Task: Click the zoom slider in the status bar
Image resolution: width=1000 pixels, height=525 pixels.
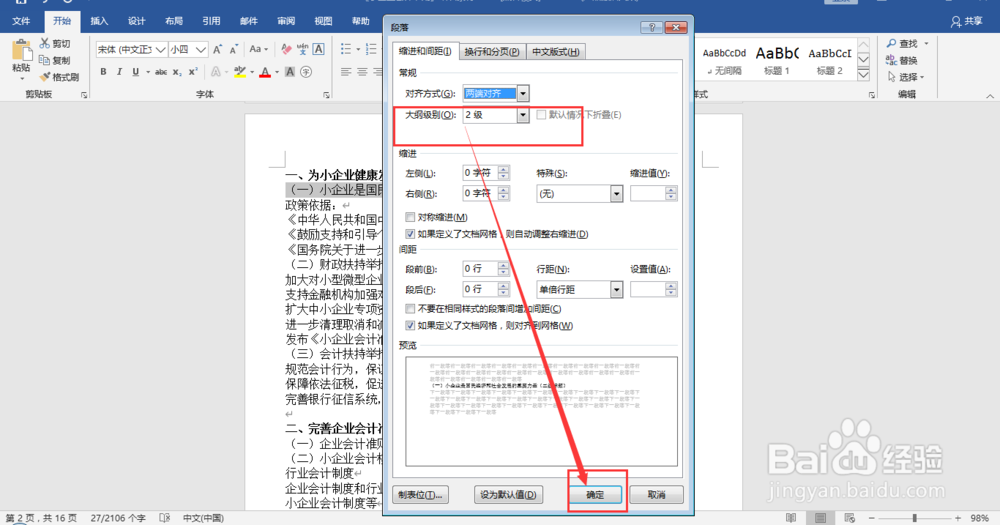Action: (914, 518)
